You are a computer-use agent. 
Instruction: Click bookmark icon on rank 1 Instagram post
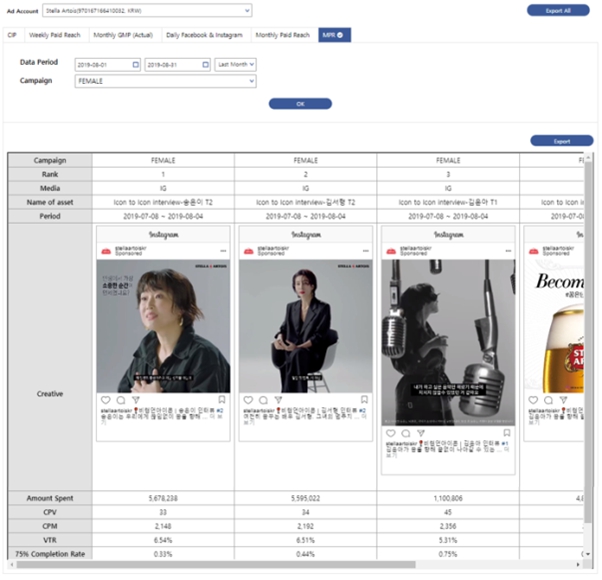click(x=223, y=400)
